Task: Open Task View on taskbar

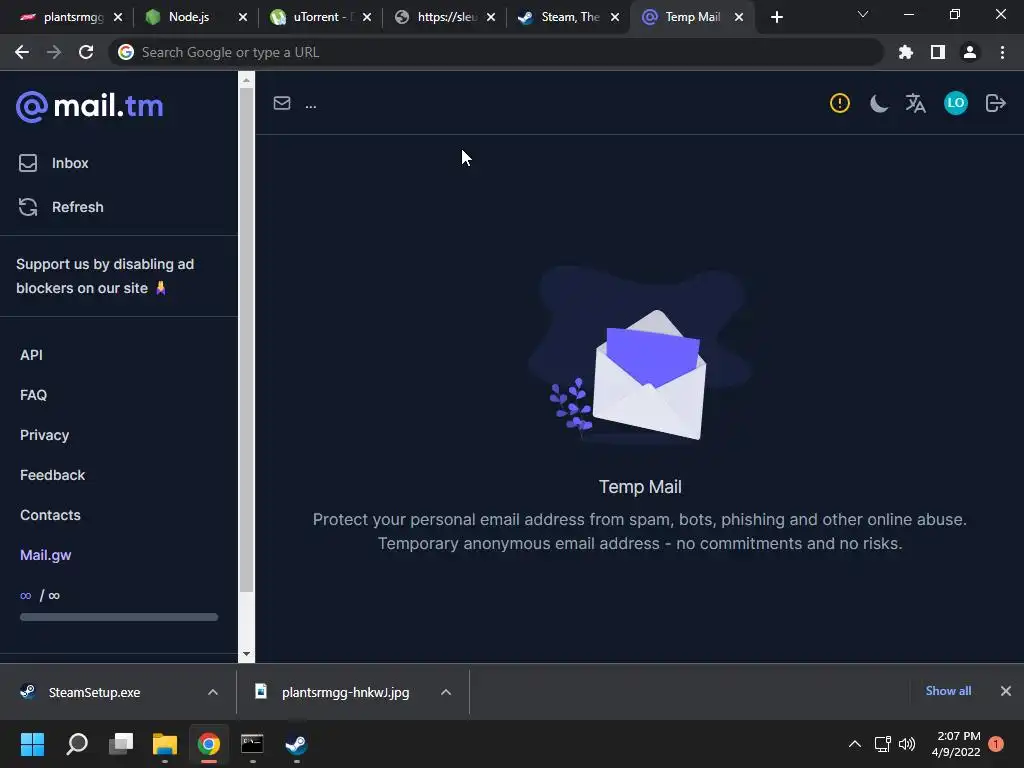Action: coord(121,744)
